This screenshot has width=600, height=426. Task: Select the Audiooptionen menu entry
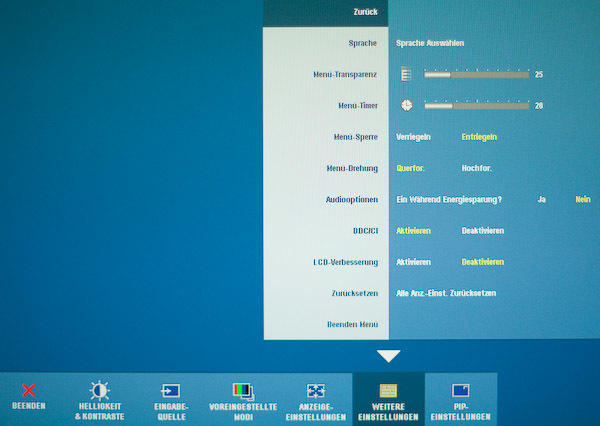[352, 199]
